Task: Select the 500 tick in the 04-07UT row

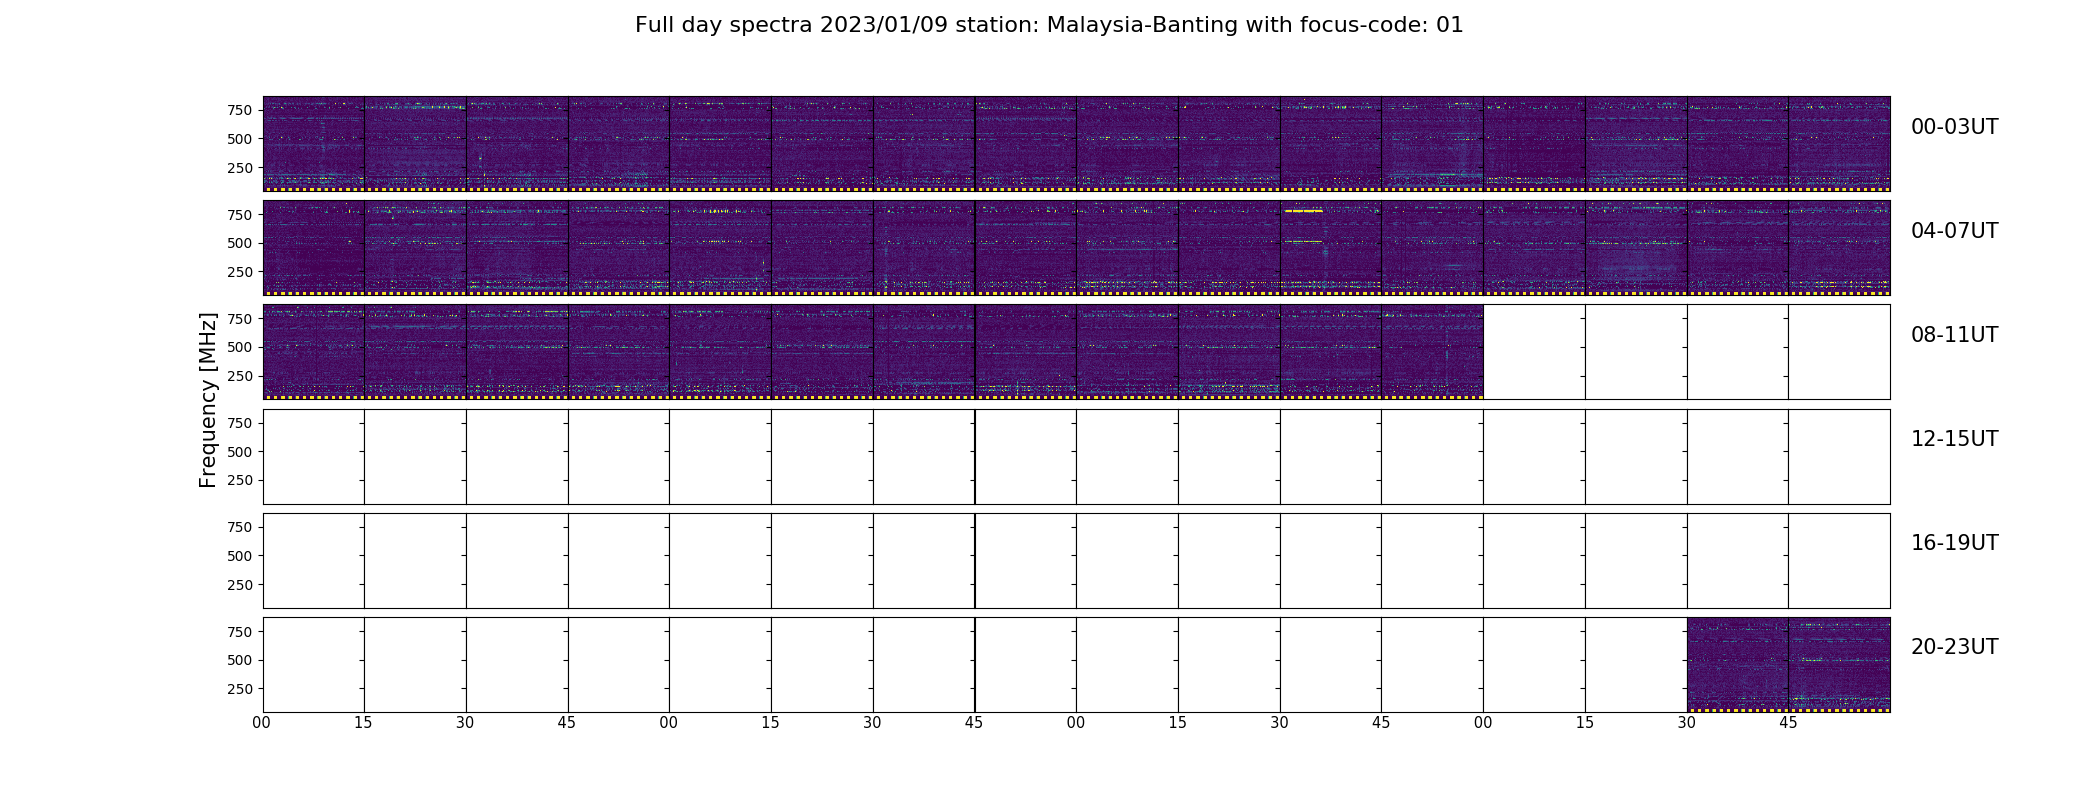Action: tap(239, 243)
